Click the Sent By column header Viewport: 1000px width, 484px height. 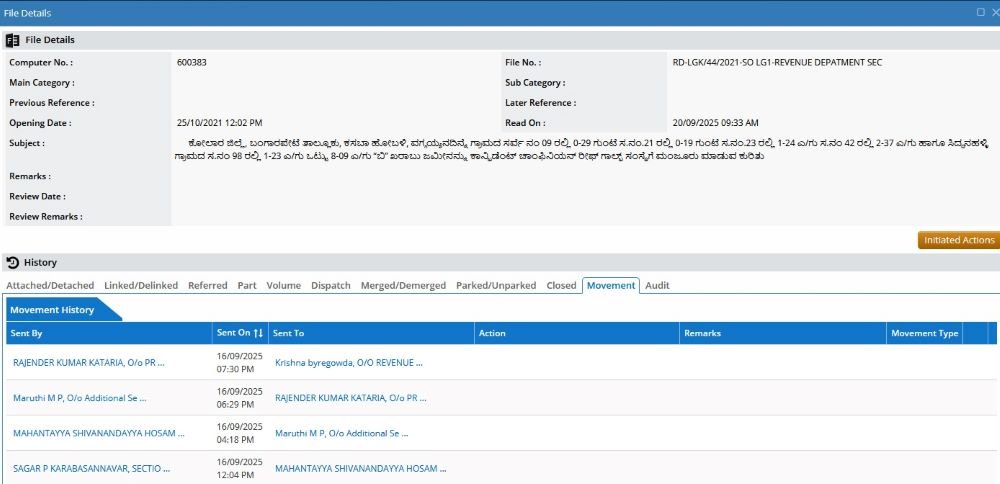26,333
